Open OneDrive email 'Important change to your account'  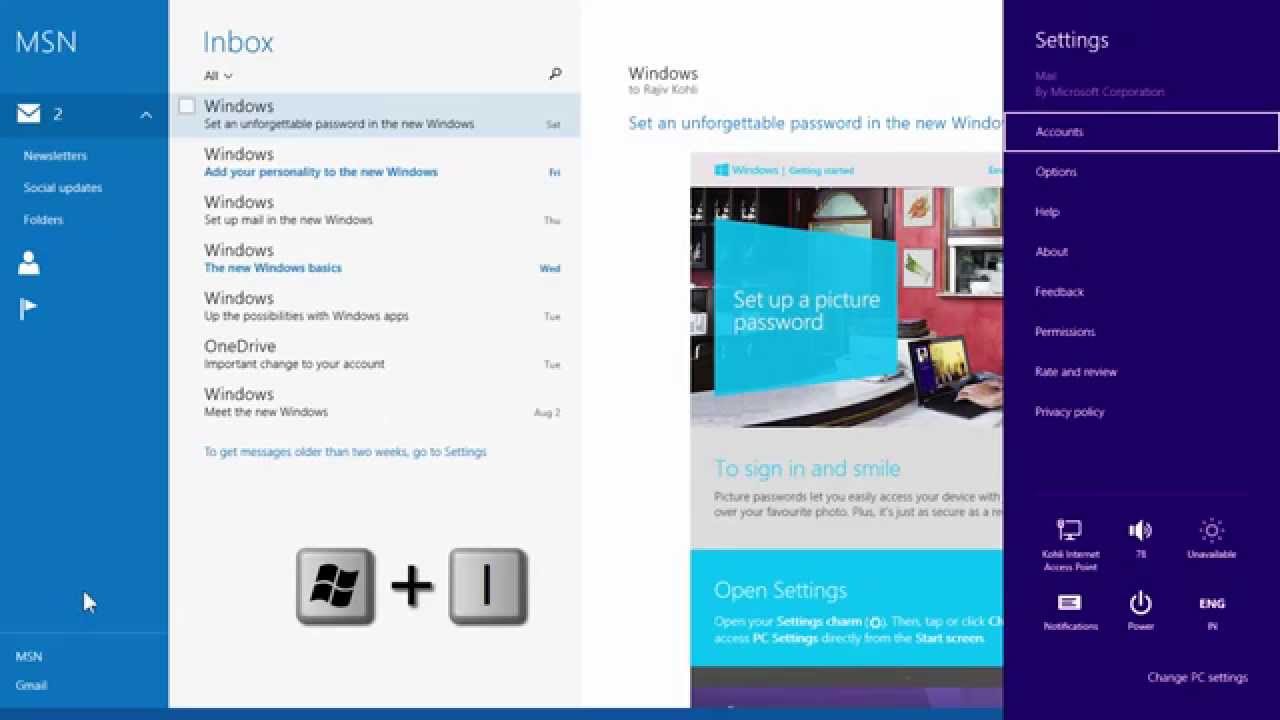375,354
